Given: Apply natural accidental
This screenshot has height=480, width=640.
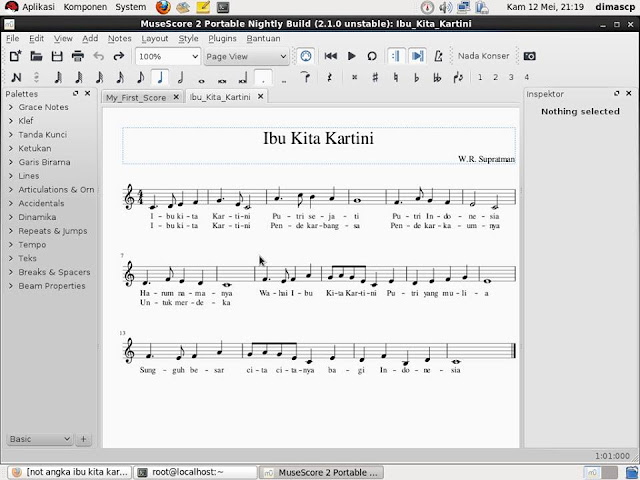Looking at the screenshot, I should coord(396,77).
